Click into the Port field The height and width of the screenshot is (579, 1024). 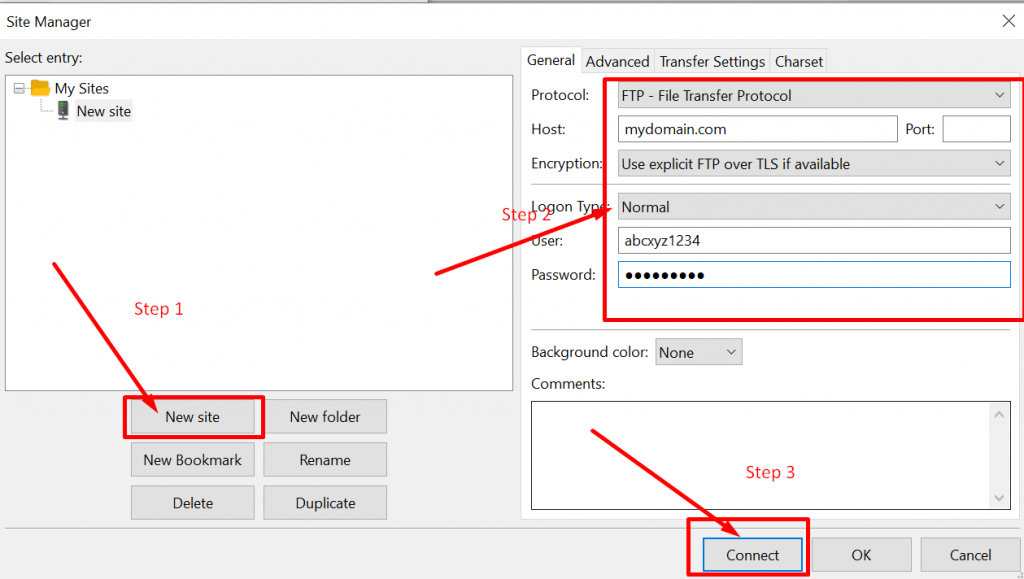[x=976, y=129]
